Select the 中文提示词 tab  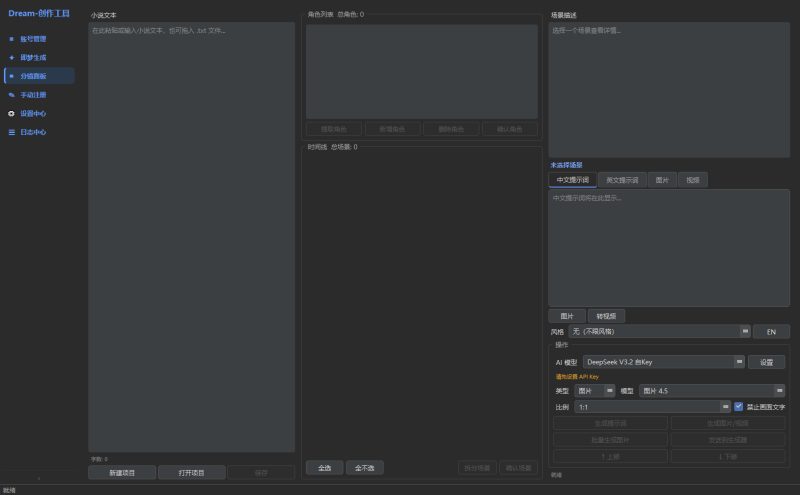point(573,180)
